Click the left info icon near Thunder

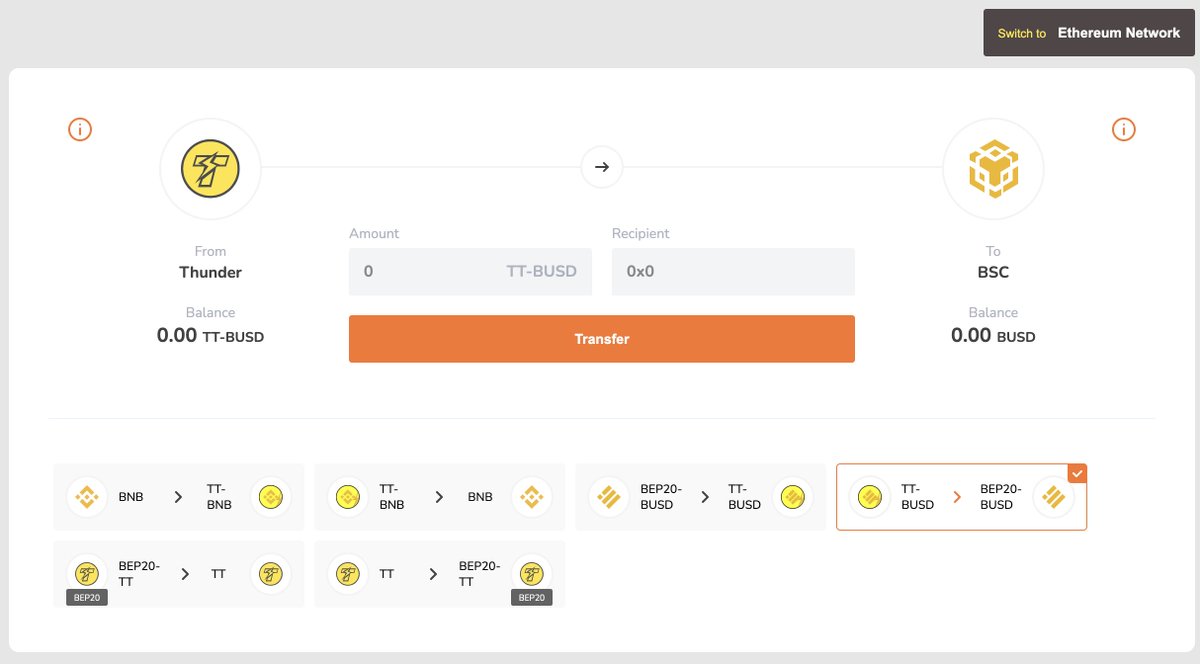point(80,129)
